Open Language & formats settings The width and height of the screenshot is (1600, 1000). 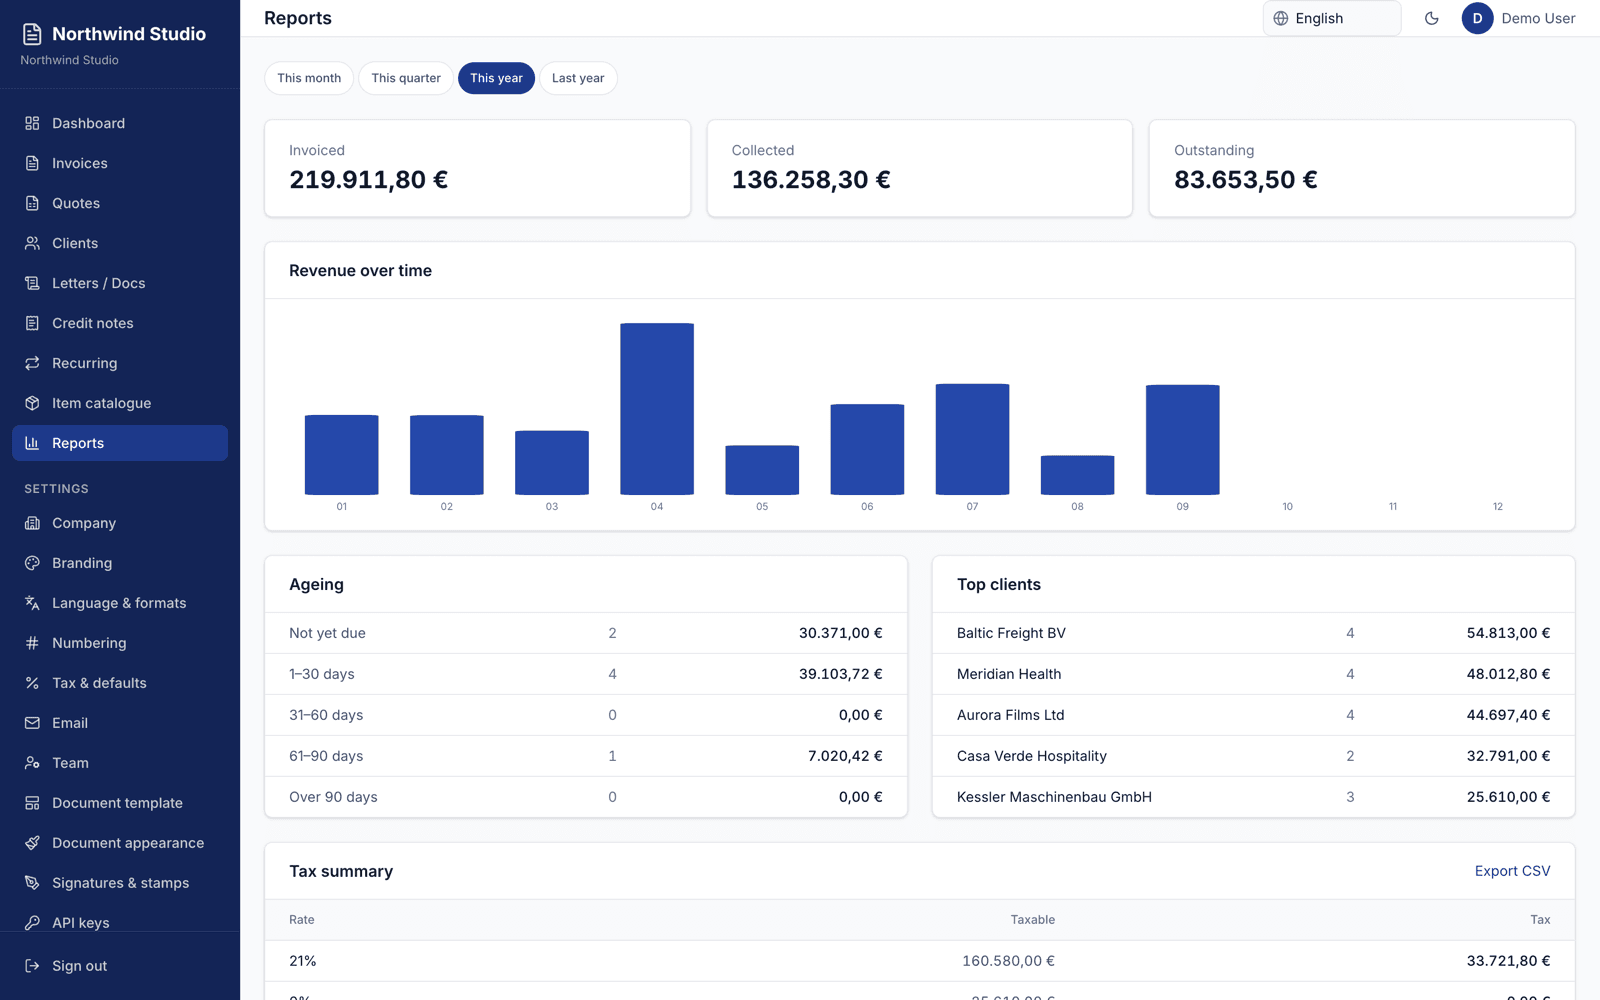coord(120,603)
